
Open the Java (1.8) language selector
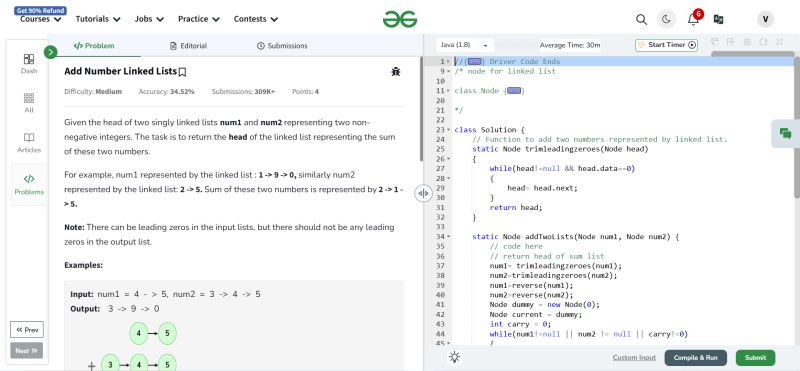click(464, 45)
